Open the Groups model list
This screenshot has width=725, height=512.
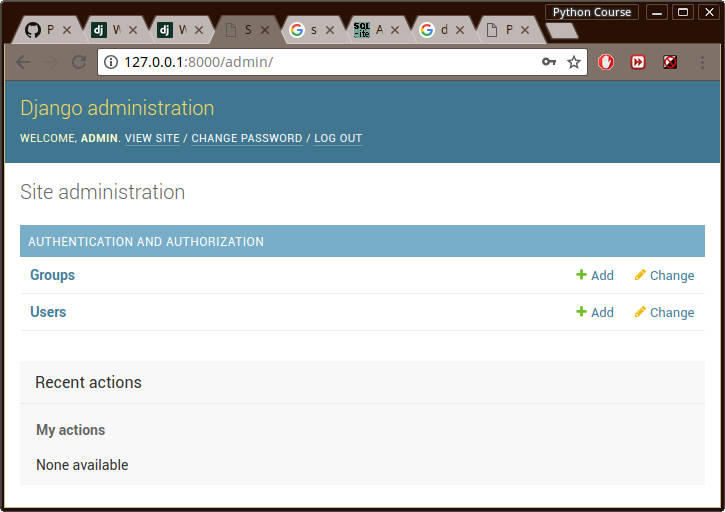[52, 275]
